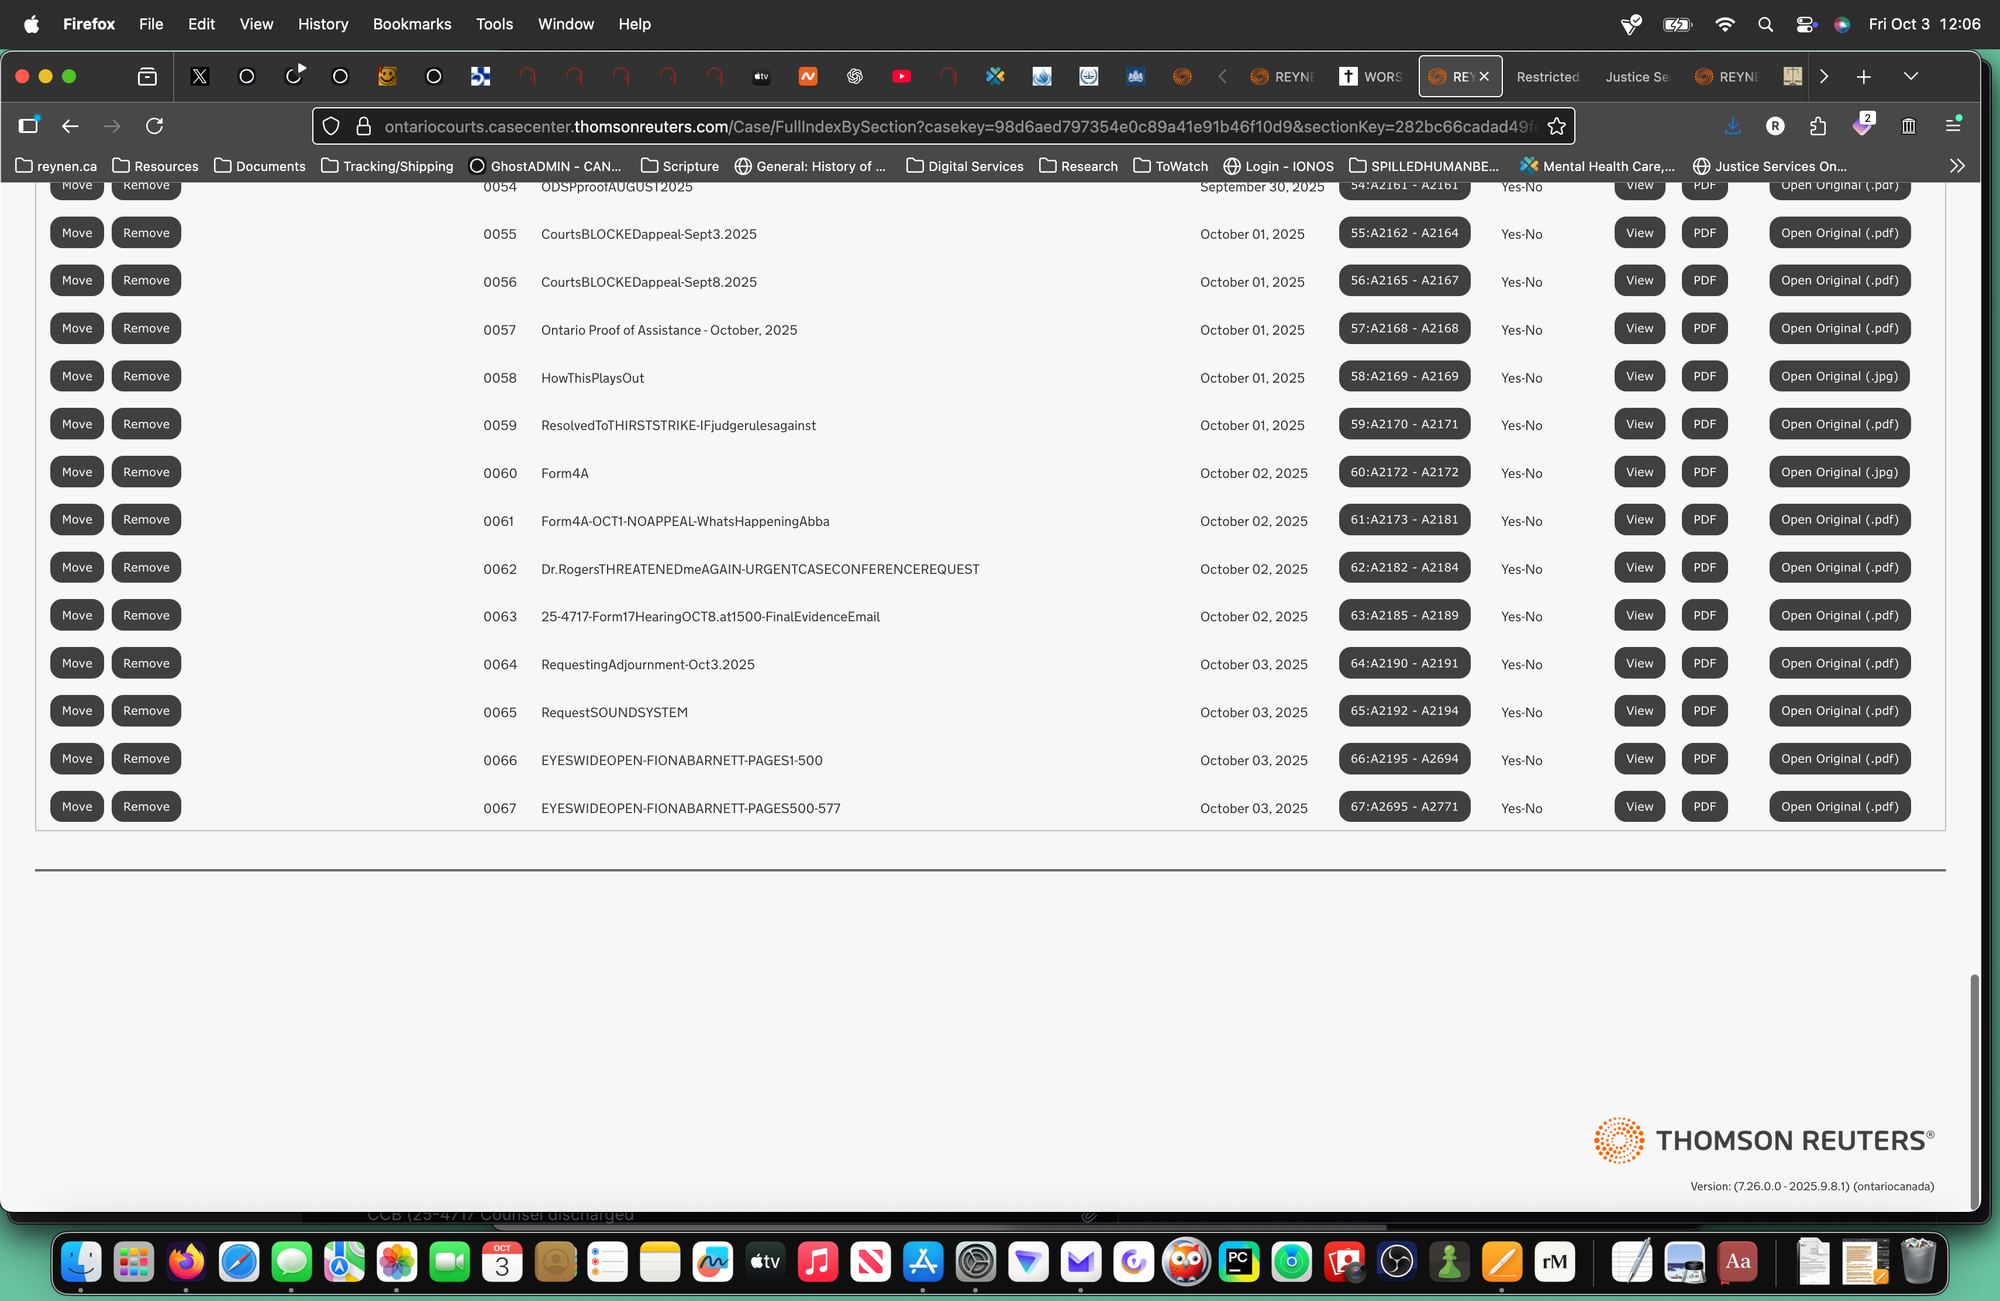
Task: Open the extensions puzzle-piece icon
Action: tap(1818, 126)
